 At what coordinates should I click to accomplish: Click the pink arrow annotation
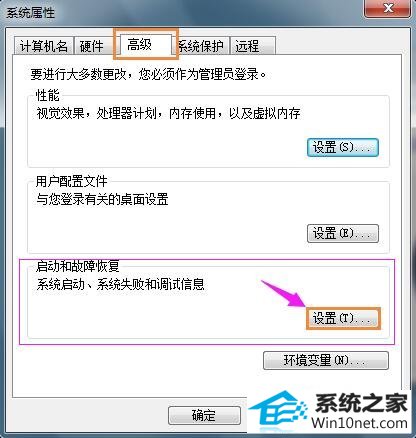click(x=284, y=293)
